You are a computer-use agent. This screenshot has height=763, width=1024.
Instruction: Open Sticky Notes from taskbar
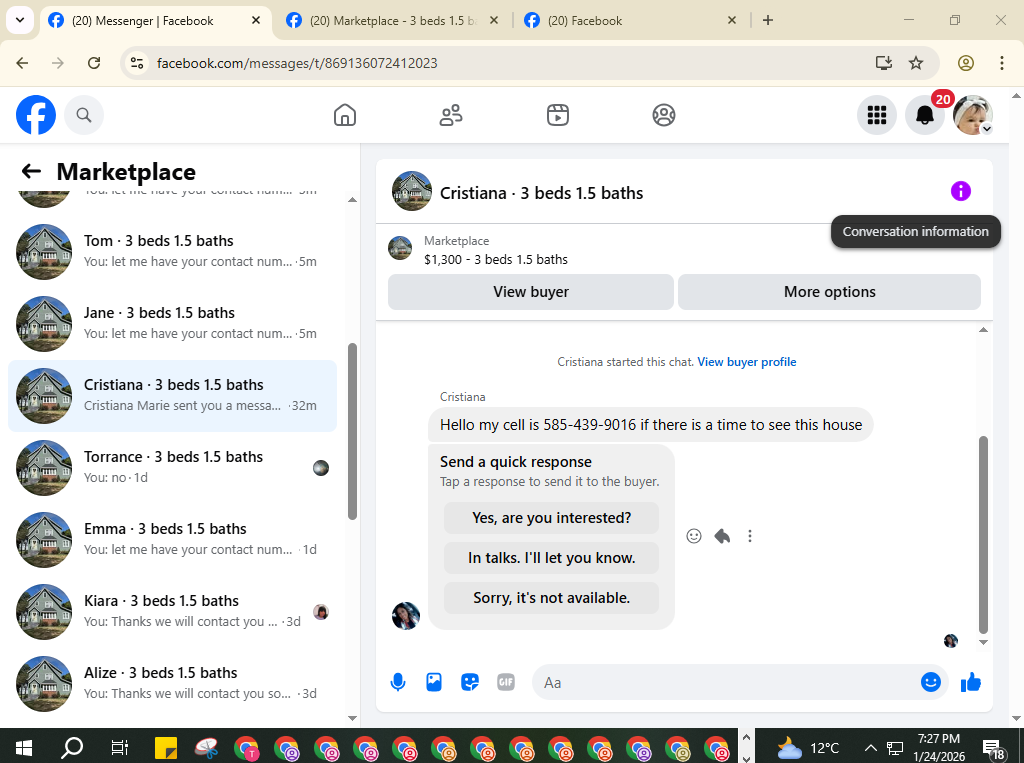pyautogui.click(x=166, y=747)
